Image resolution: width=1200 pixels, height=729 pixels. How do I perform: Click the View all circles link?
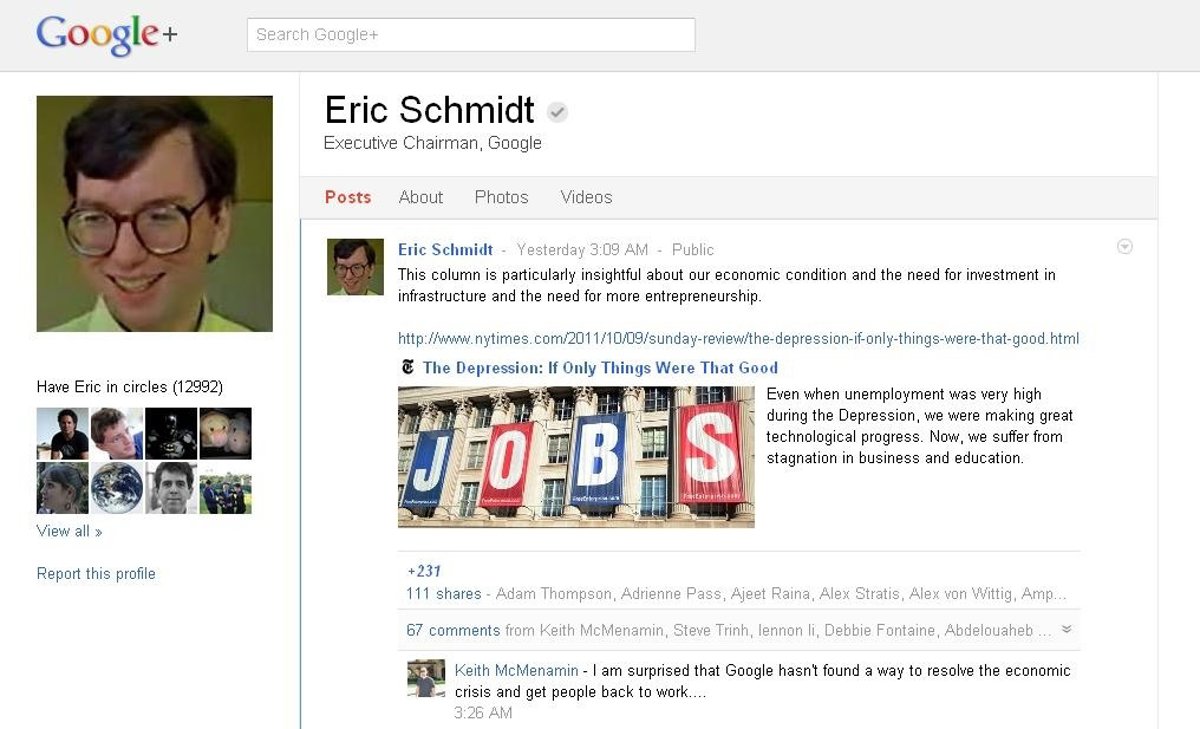click(x=69, y=531)
